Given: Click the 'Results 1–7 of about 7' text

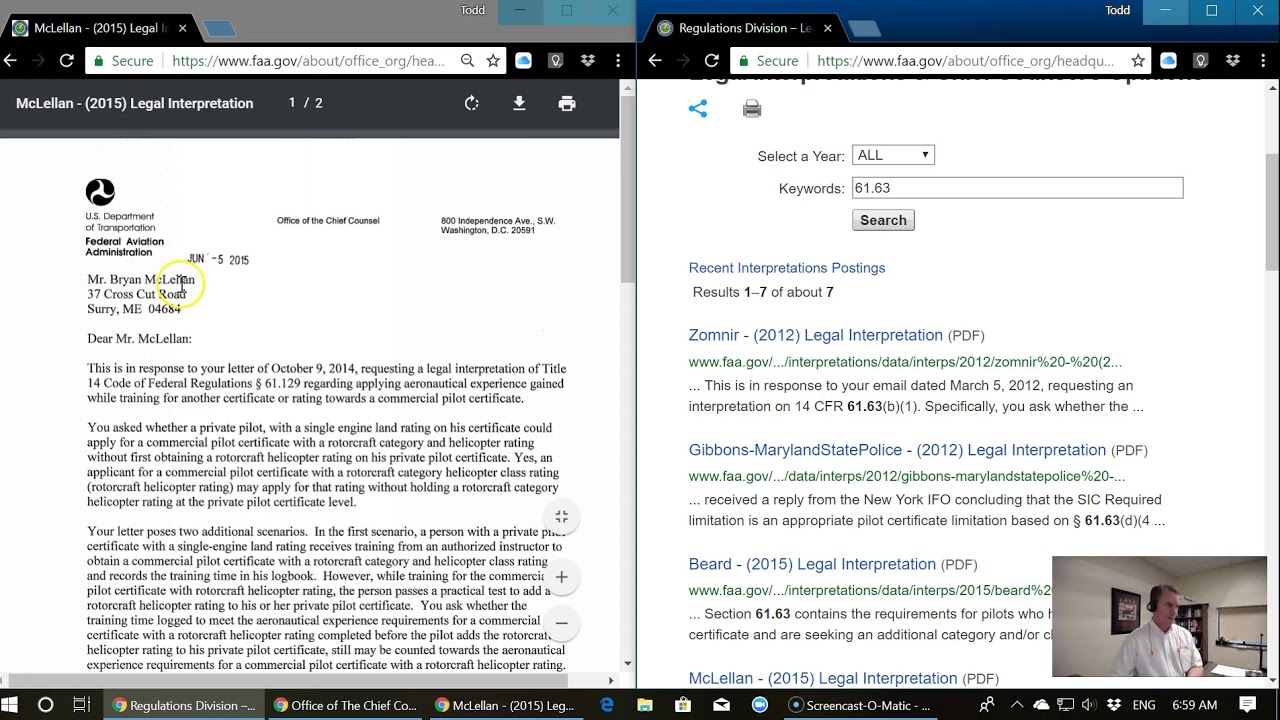Looking at the screenshot, I should point(763,292).
